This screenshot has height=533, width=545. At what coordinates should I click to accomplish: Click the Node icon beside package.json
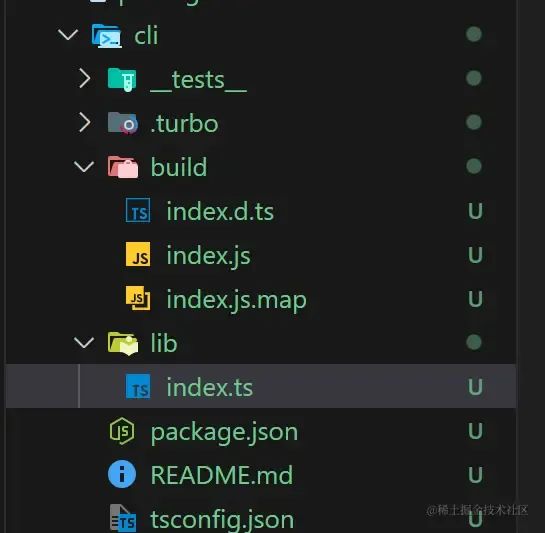coord(122,431)
